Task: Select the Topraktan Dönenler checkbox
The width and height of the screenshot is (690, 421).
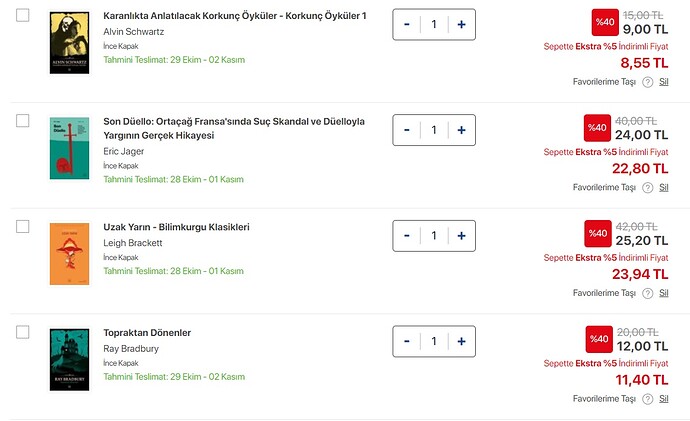Action: [23, 332]
